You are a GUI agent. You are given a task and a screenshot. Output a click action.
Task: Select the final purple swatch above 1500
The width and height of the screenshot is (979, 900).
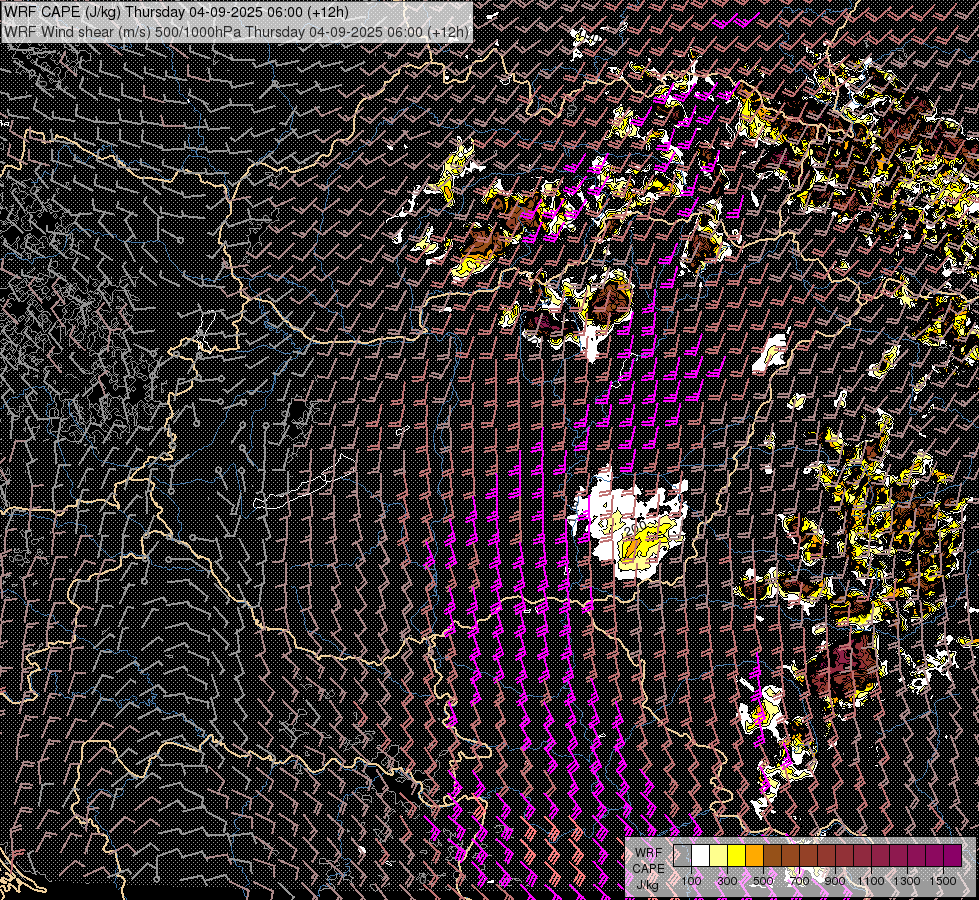click(x=953, y=856)
